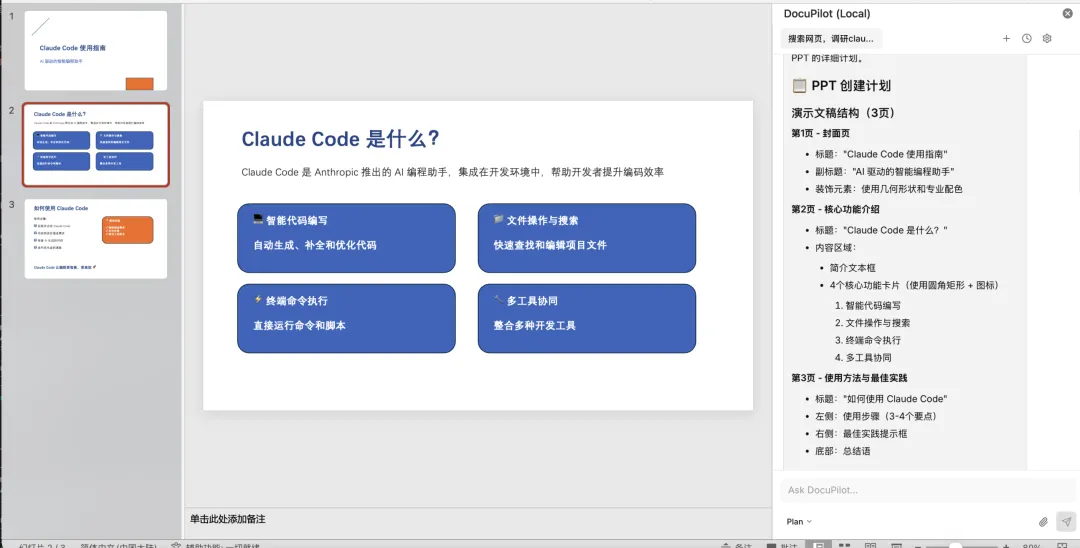This screenshot has width=1080, height=548.
Task: Start a new DocuPilot chat with plus icon
Action: [1006, 39]
